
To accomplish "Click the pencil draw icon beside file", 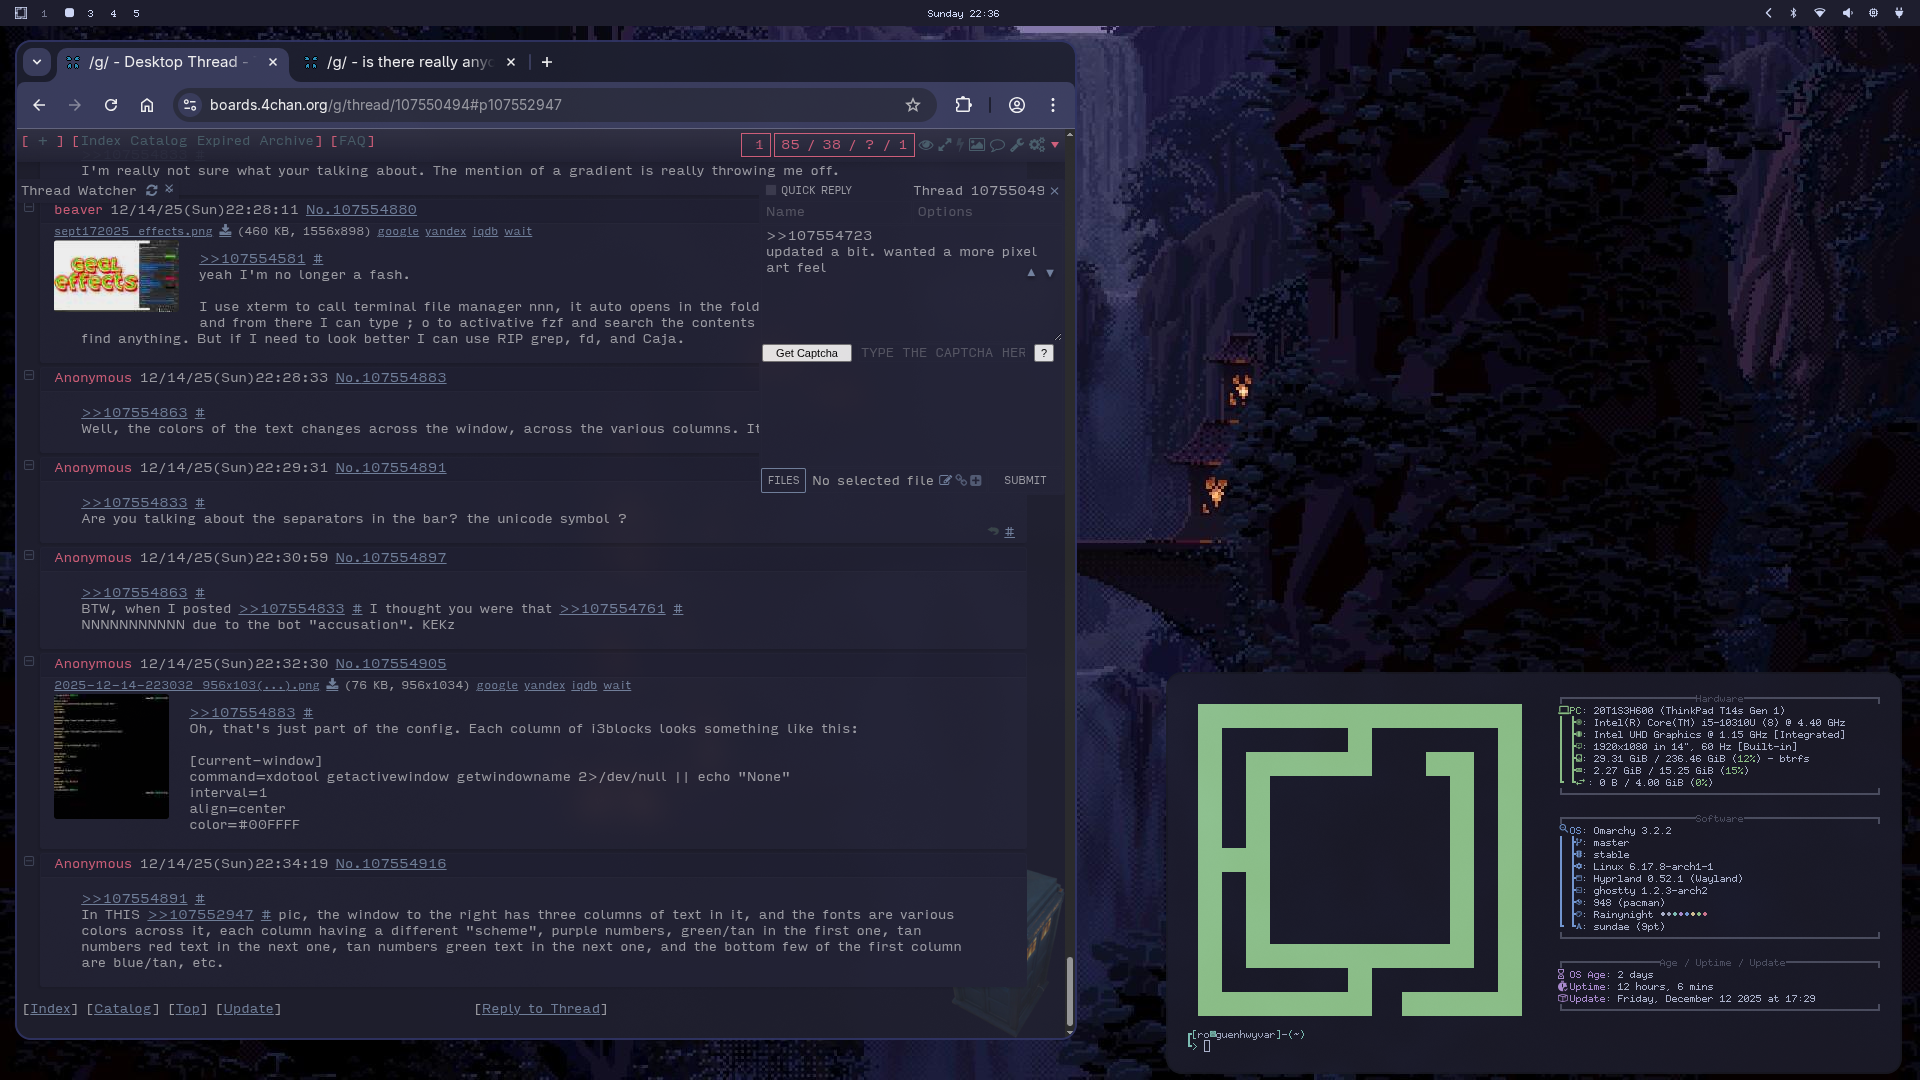I will [x=945, y=481].
